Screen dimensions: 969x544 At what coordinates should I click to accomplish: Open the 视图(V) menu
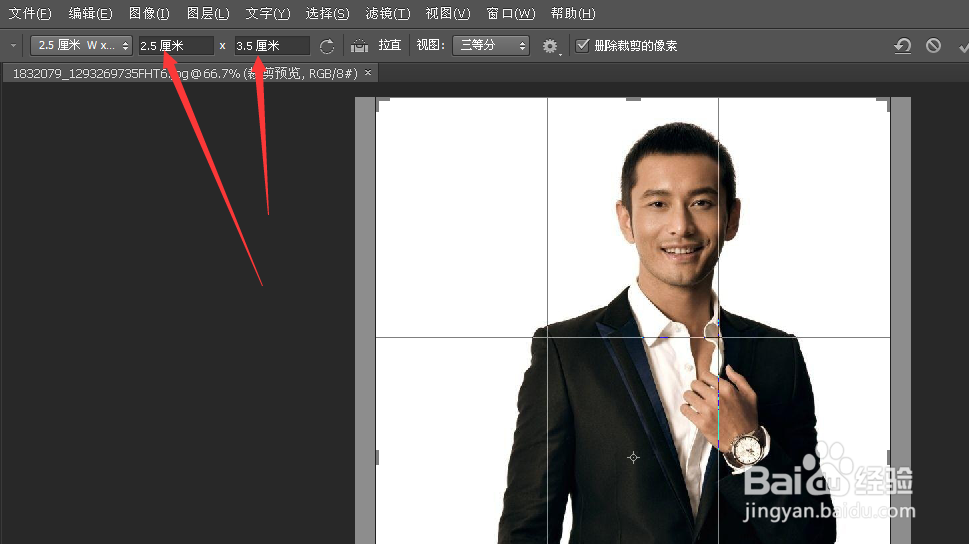[448, 13]
